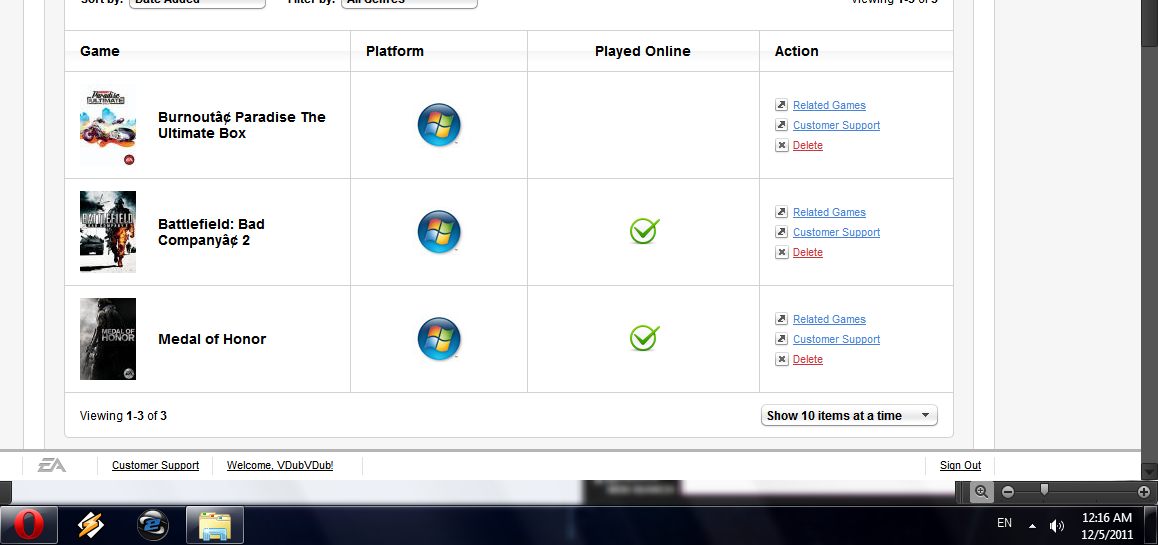Delete Burnout Paradise The Ultimate Box

coord(807,145)
